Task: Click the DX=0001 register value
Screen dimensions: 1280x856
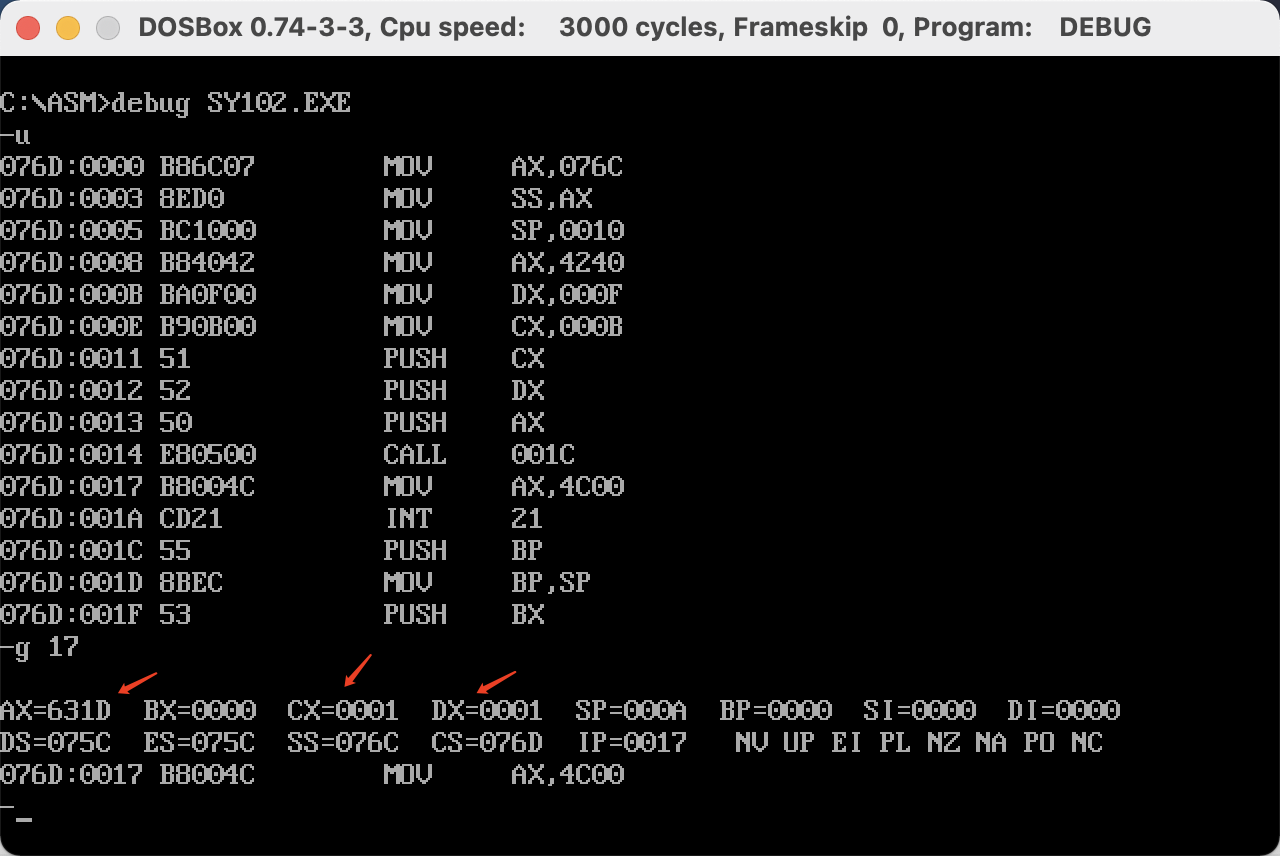Action: pos(487,711)
